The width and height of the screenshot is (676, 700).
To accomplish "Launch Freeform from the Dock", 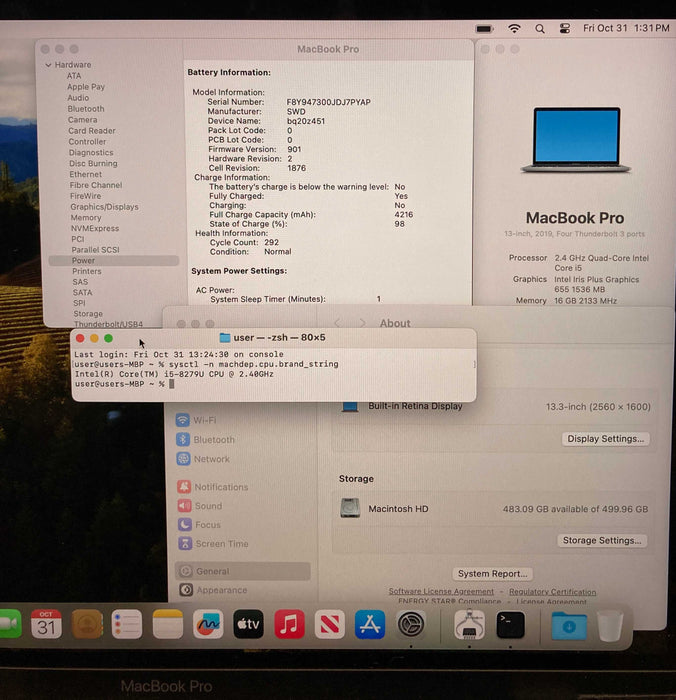I will [208, 624].
